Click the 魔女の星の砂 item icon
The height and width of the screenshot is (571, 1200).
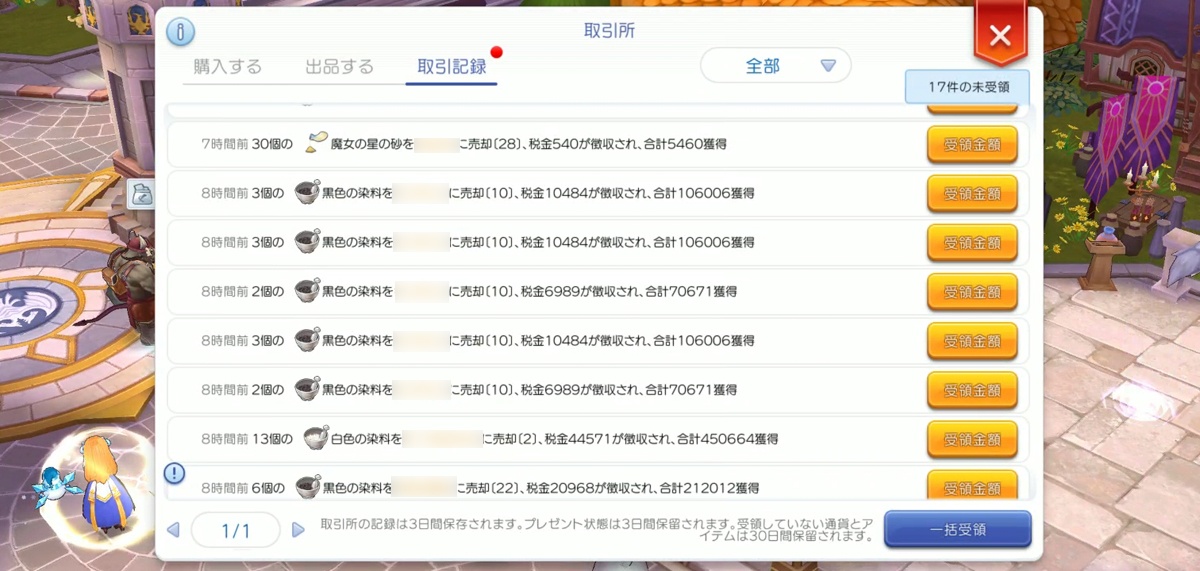click(x=317, y=143)
